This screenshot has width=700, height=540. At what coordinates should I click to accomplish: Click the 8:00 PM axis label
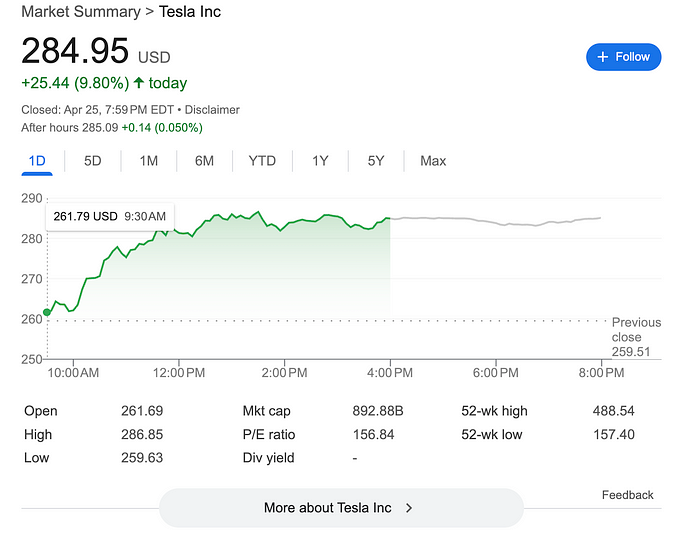pyautogui.click(x=601, y=373)
